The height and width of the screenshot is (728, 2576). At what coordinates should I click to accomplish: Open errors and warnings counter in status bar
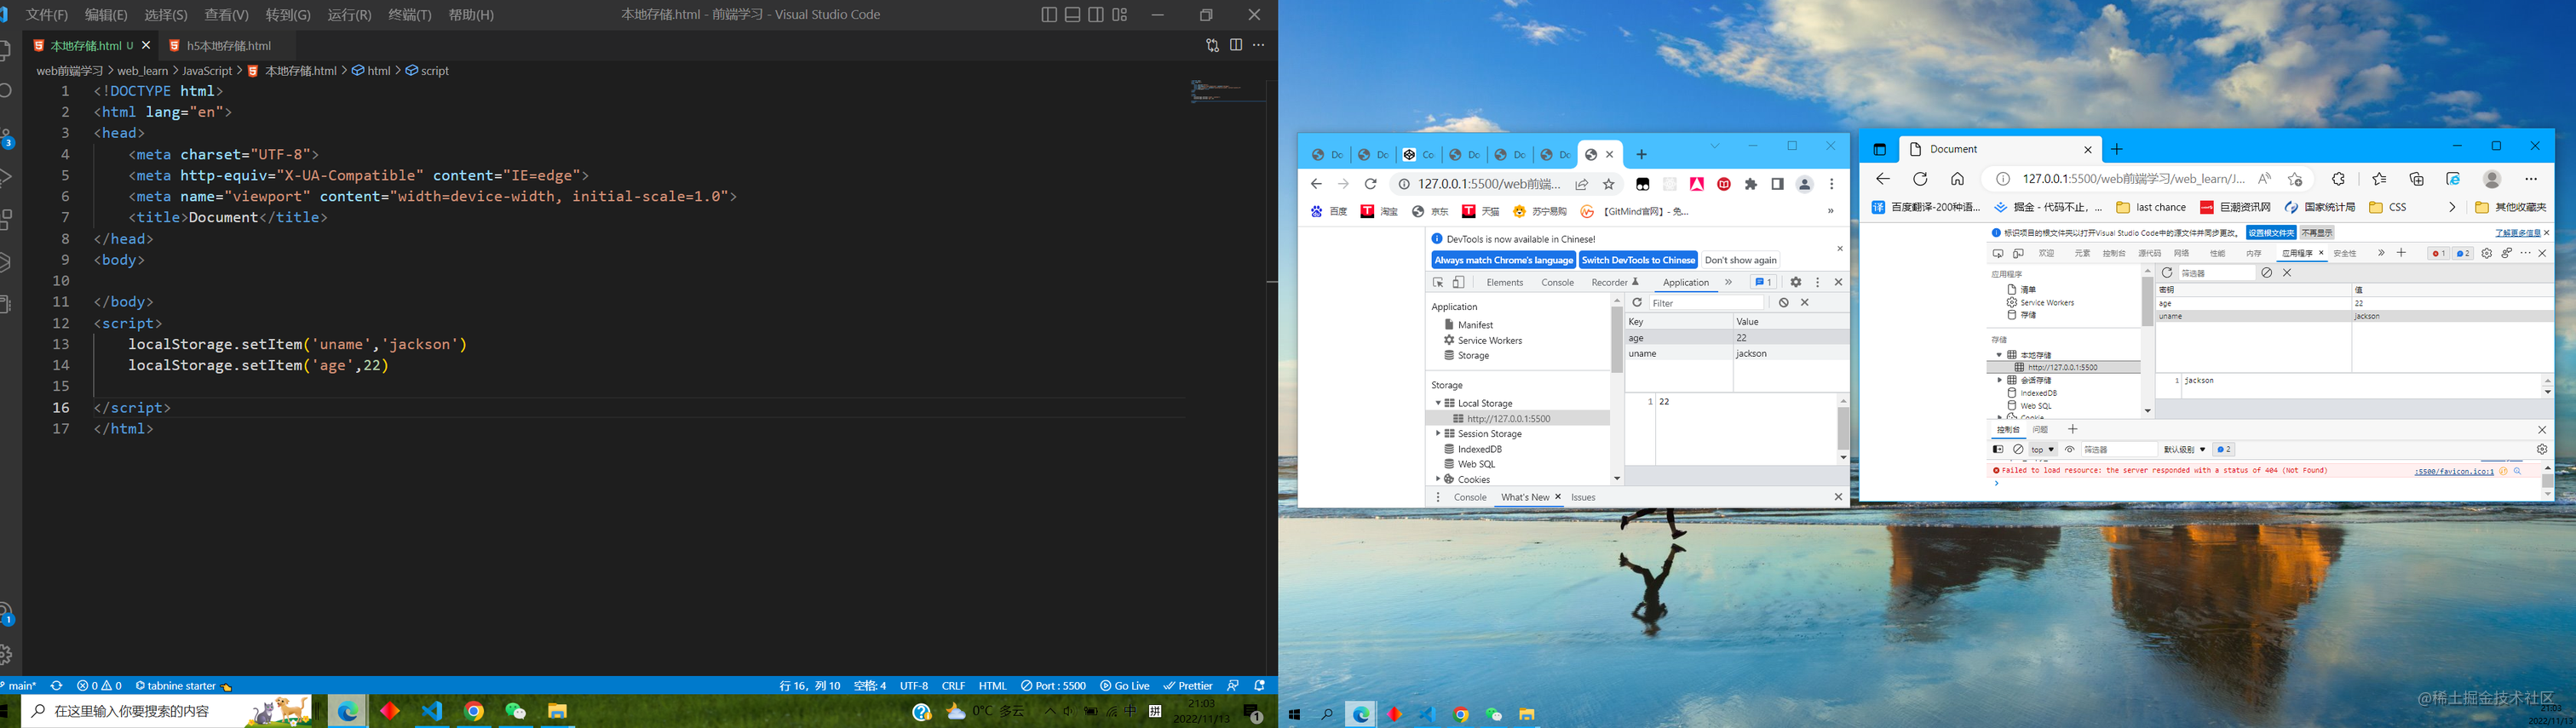(99, 686)
